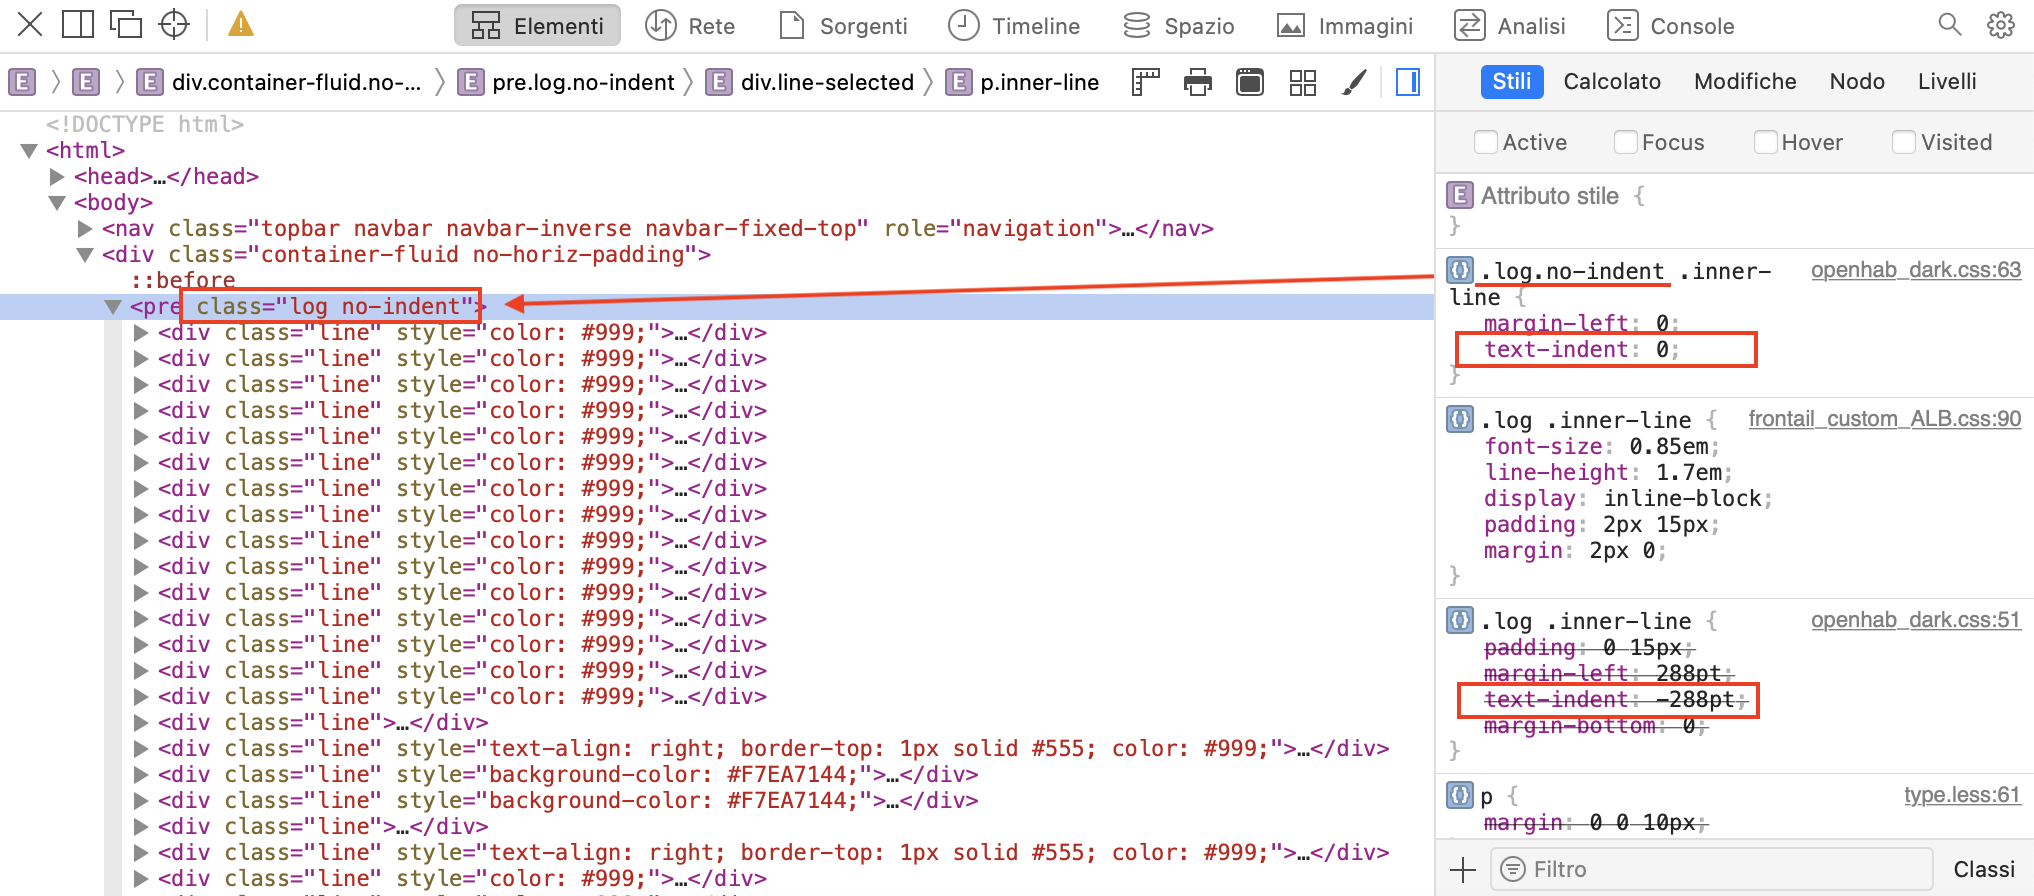Open the frontail_custom_ALB.css:90 source link
The height and width of the screenshot is (896, 2034).
pyautogui.click(x=1884, y=419)
